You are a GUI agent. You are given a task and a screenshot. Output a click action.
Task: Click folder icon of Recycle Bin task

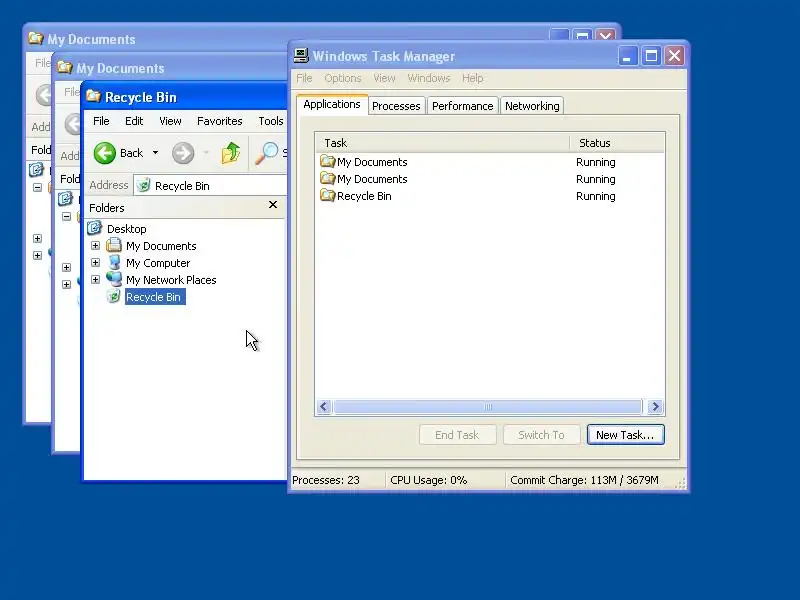[x=327, y=195]
